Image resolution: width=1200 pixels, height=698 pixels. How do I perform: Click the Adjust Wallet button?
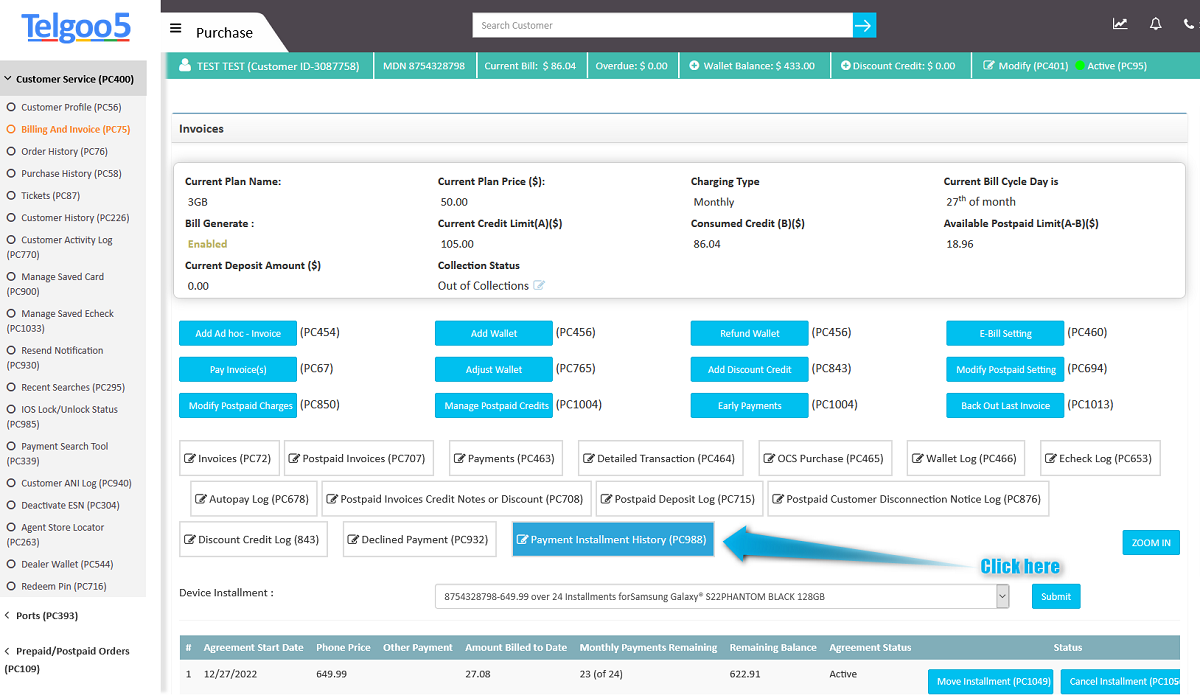[494, 369]
